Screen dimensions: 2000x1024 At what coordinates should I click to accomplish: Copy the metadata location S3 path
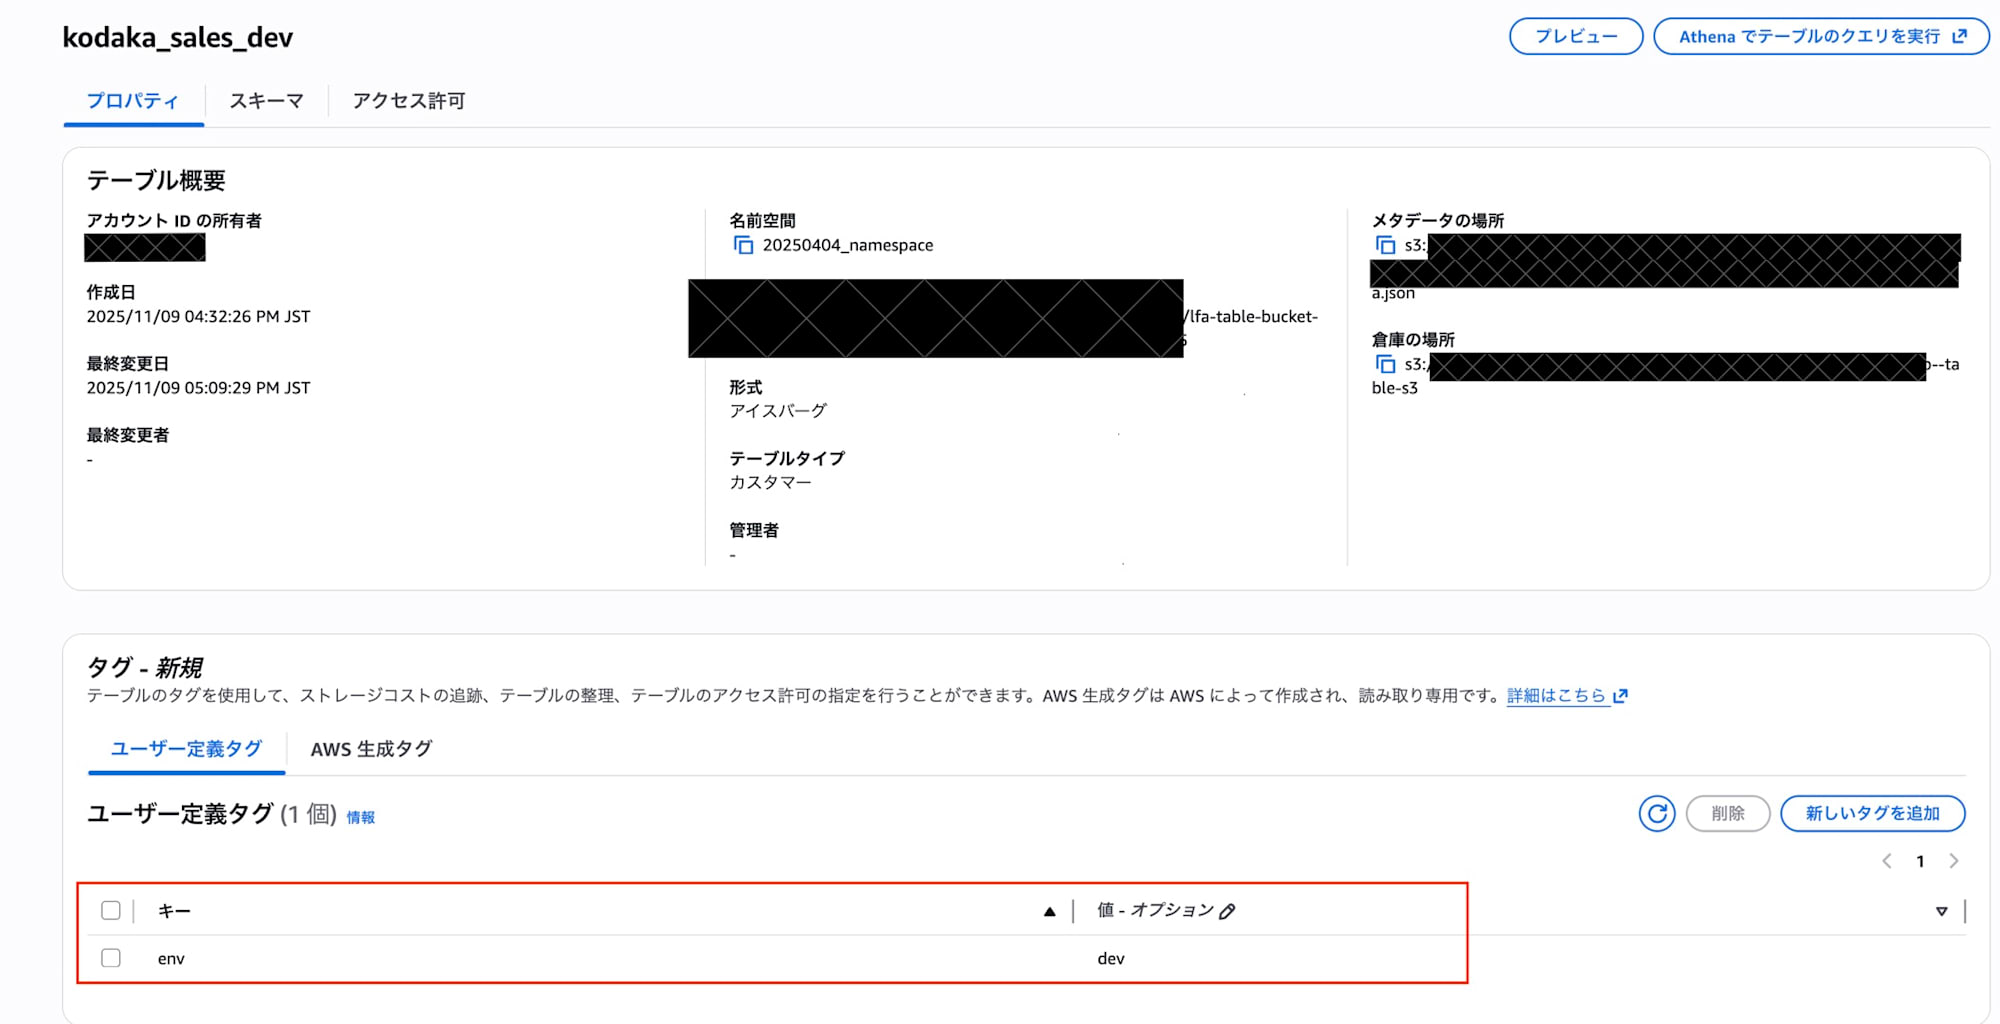click(1385, 245)
